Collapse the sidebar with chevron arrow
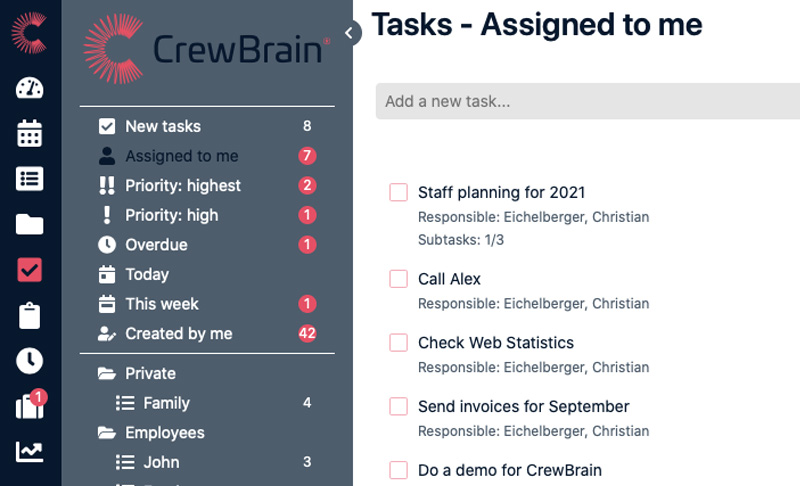The width and height of the screenshot is (800, 486). (x=349, y=33)
